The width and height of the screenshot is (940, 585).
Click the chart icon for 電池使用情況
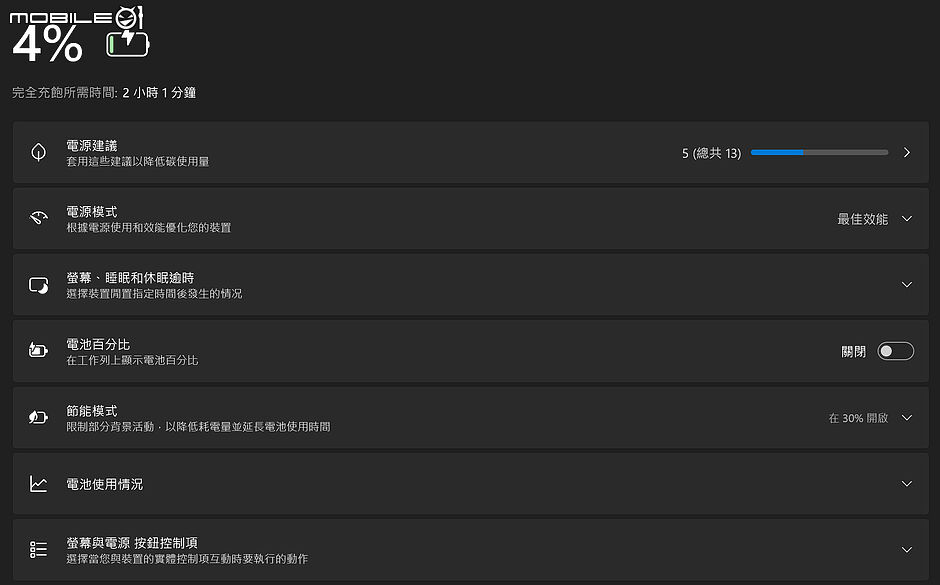pyautogui.click(x=38, y=484)
